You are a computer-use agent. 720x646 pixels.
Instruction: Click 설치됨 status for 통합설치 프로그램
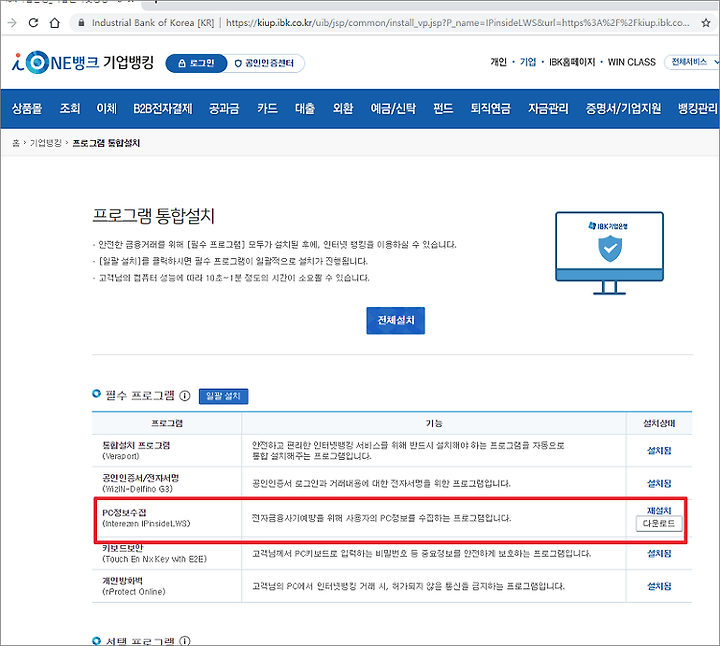pyautogui.click(x=659, y=451)
